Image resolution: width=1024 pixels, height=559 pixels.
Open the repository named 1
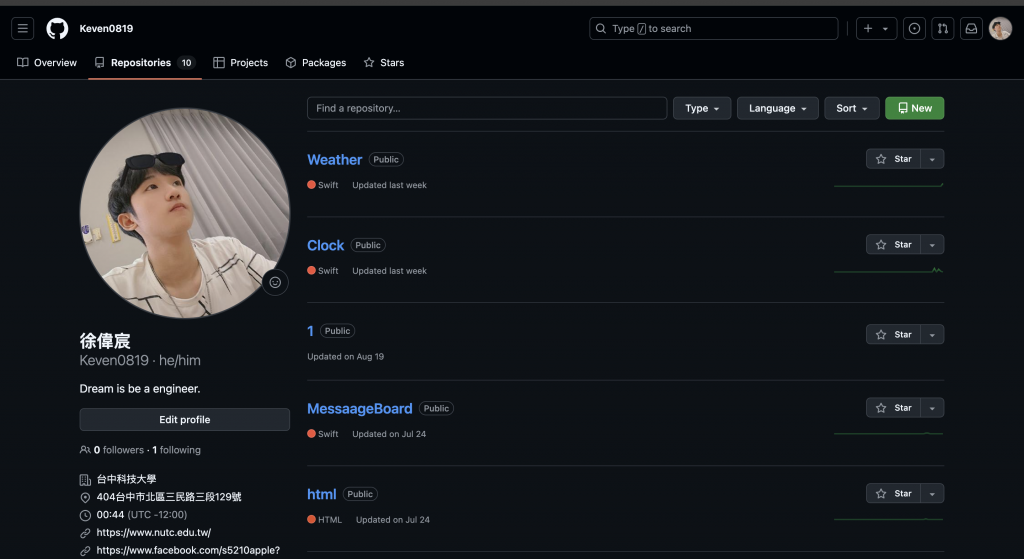[x=310, y=331]
